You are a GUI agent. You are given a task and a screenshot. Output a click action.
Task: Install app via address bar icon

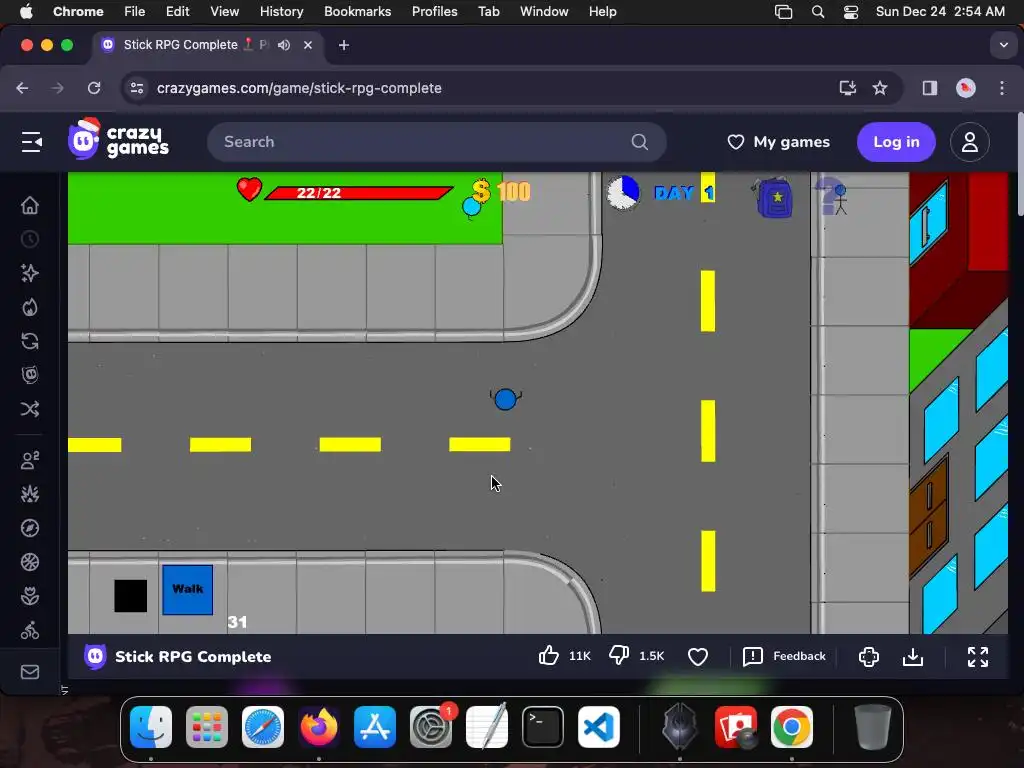click(847, 88)
